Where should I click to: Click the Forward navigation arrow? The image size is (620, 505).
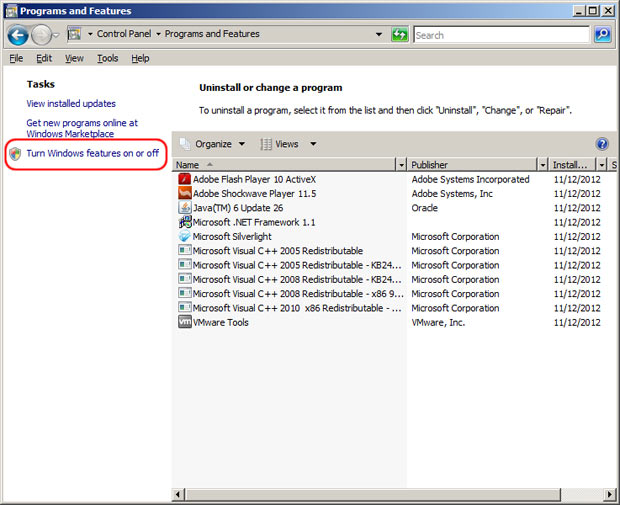click(41, 35)
